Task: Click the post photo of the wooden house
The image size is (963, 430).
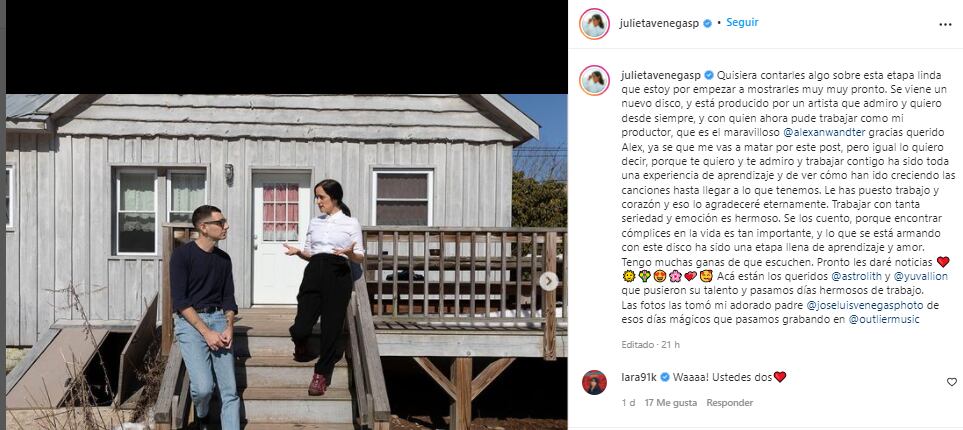Action: click(x=287, y=262)
